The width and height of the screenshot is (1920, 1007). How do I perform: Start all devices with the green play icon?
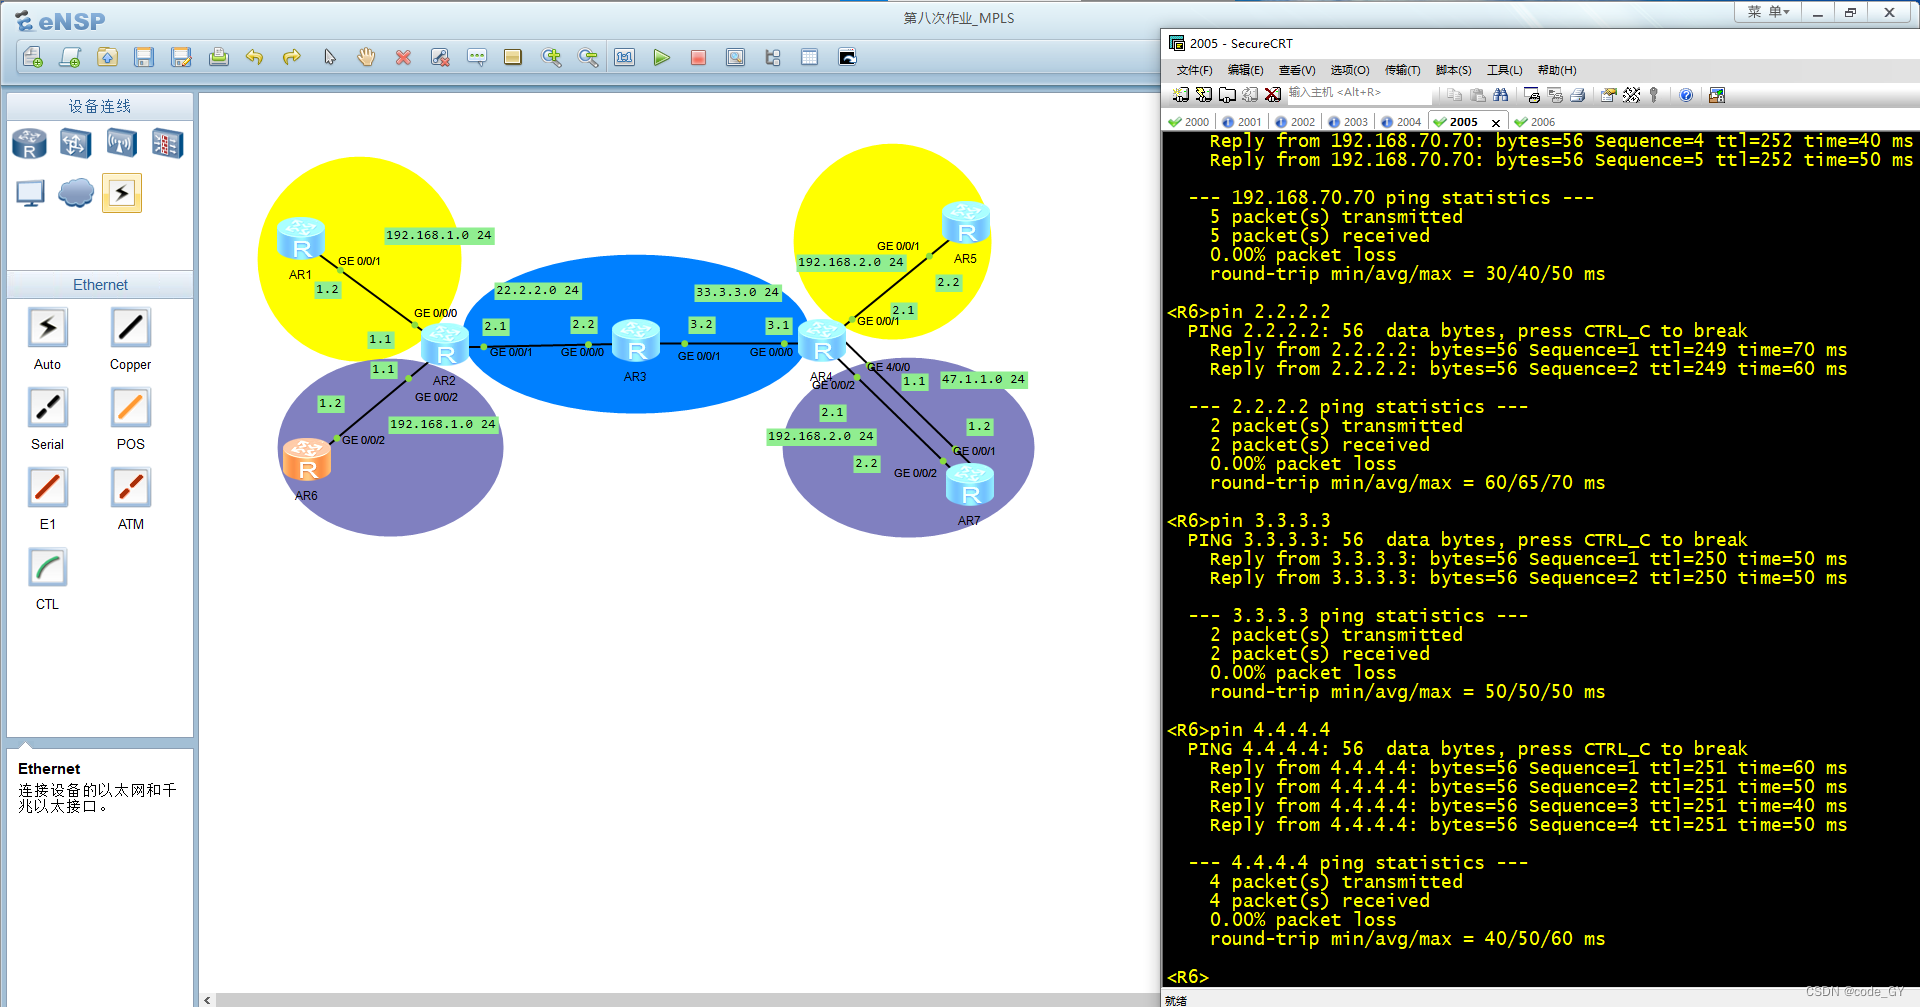click(661, 57)
